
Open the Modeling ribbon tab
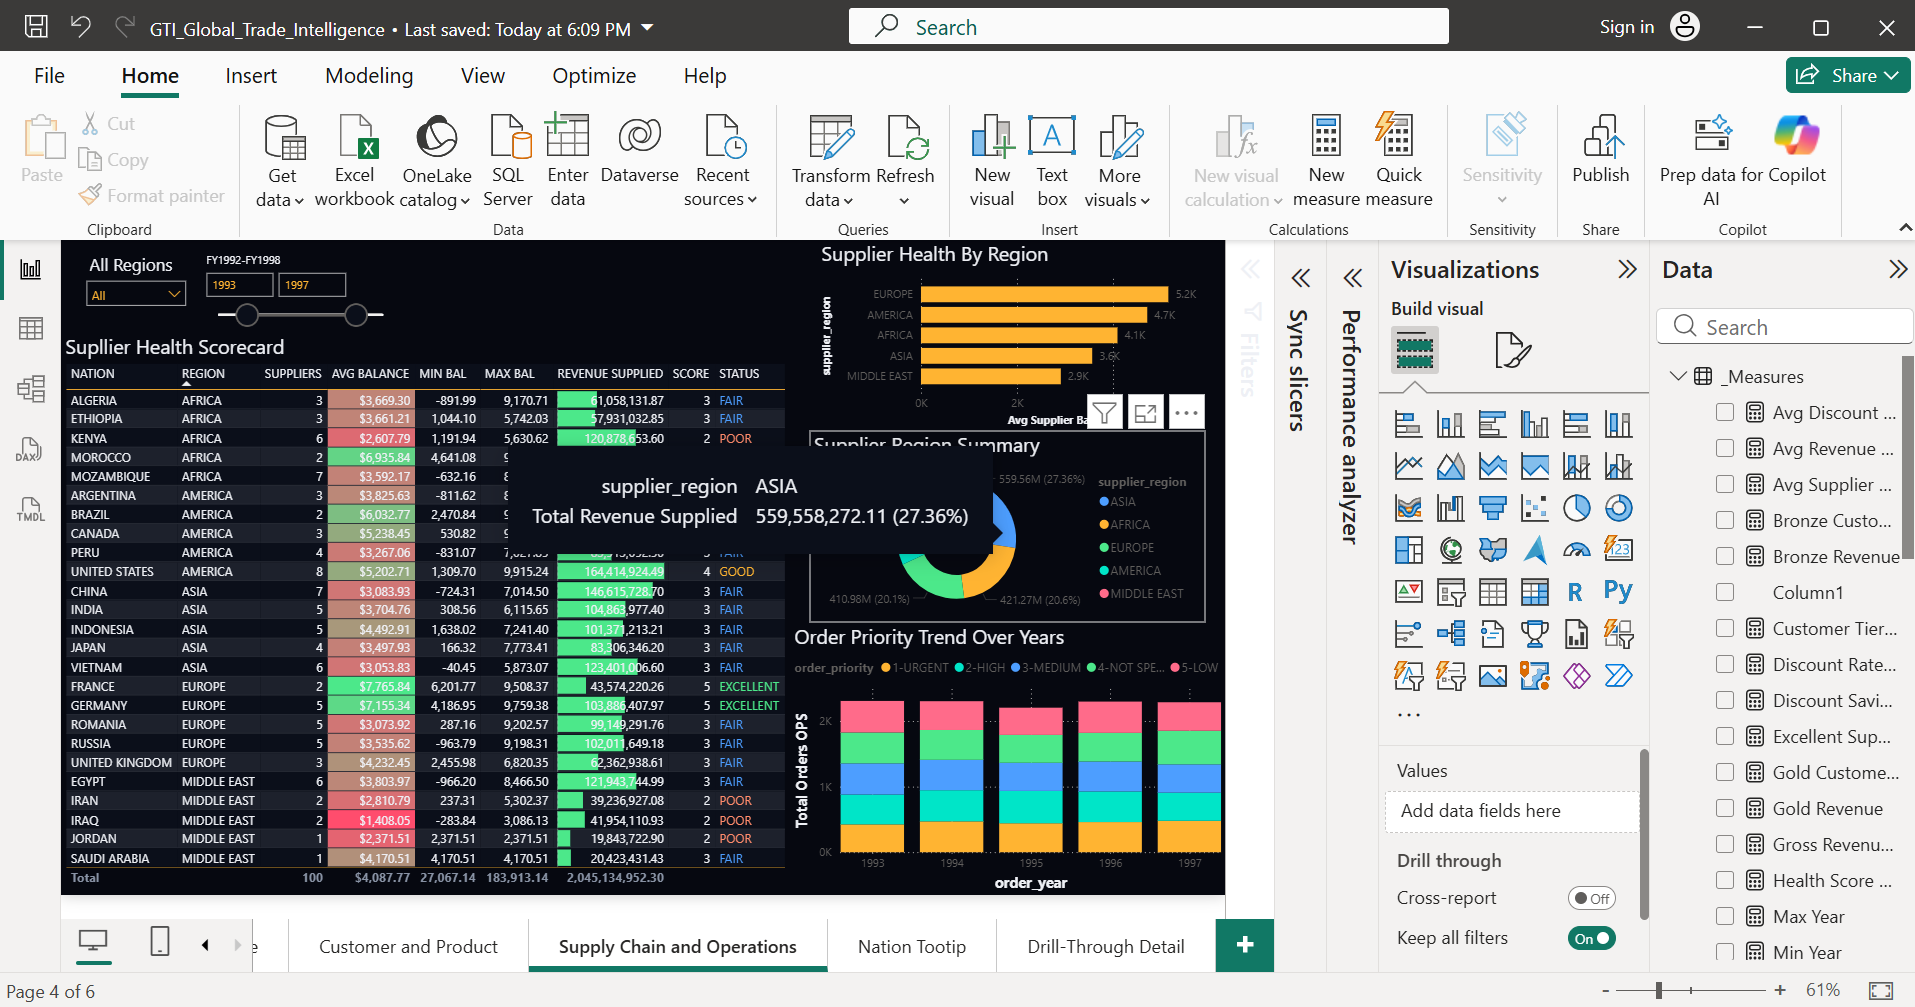[x=369, y=76]
